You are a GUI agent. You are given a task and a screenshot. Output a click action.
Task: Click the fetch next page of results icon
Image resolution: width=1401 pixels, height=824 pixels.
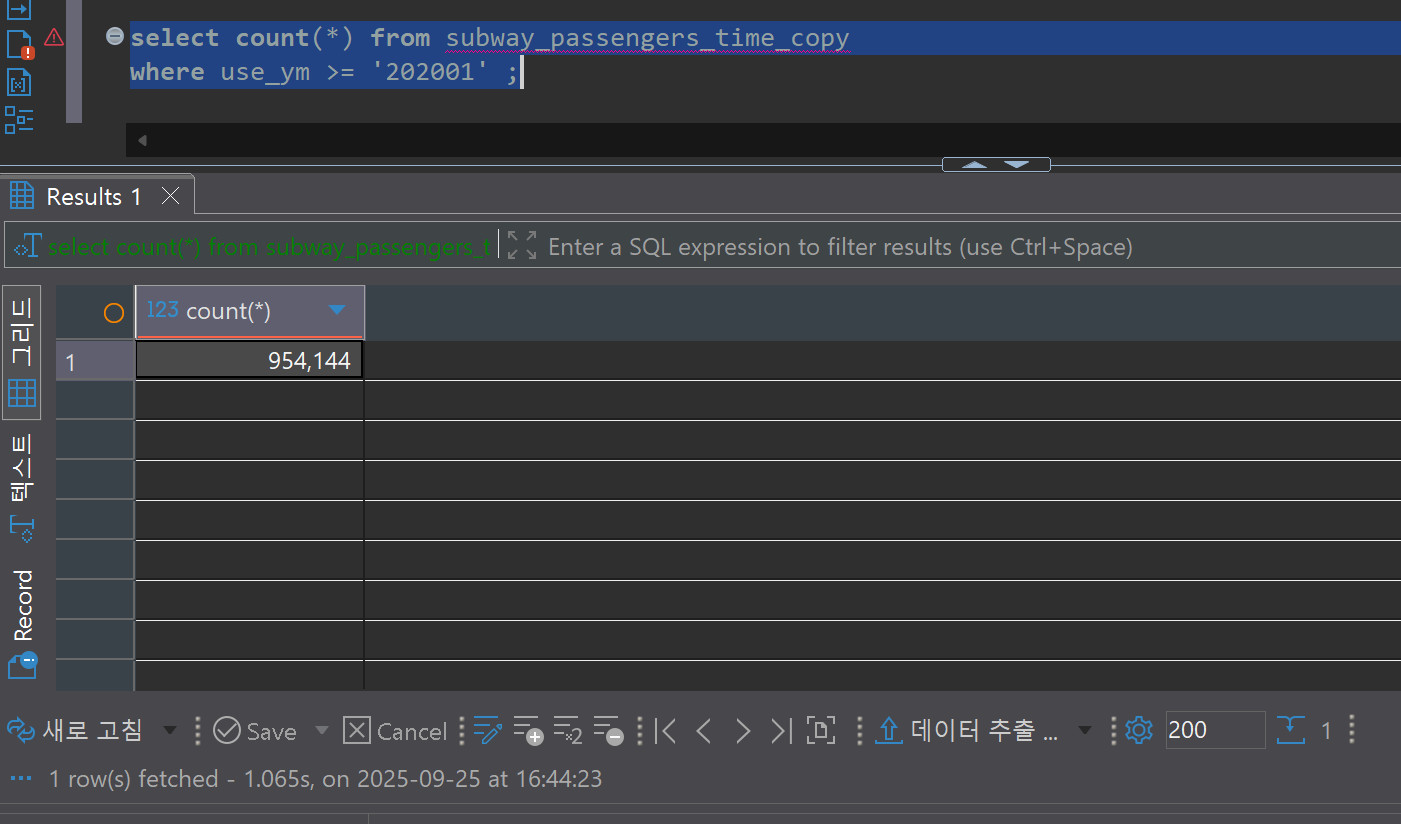pos(821,731)
